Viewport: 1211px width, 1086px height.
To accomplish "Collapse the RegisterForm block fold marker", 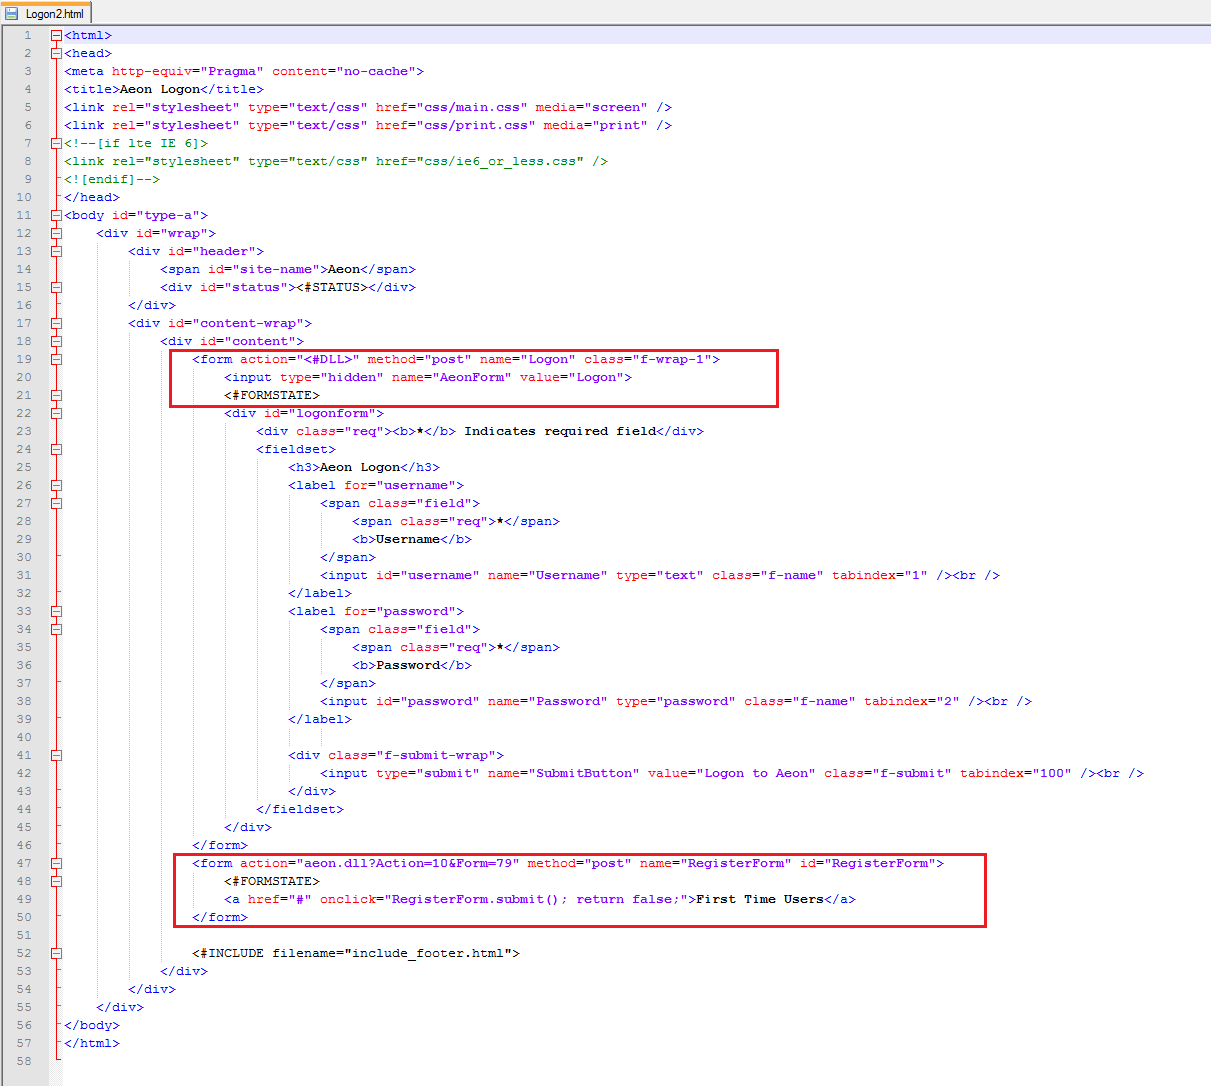I will click(x=56, y=863).
